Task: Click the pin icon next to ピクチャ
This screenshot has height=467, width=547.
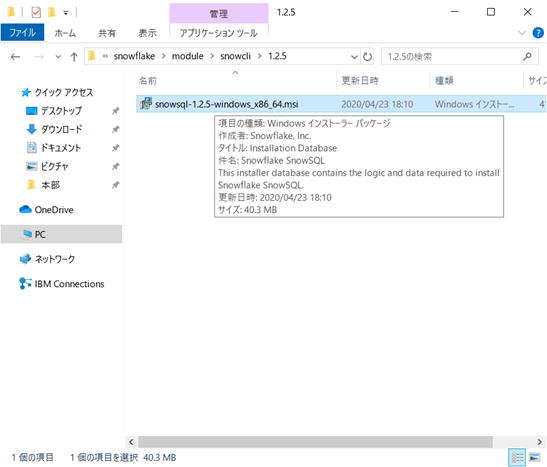Action: 115,166
